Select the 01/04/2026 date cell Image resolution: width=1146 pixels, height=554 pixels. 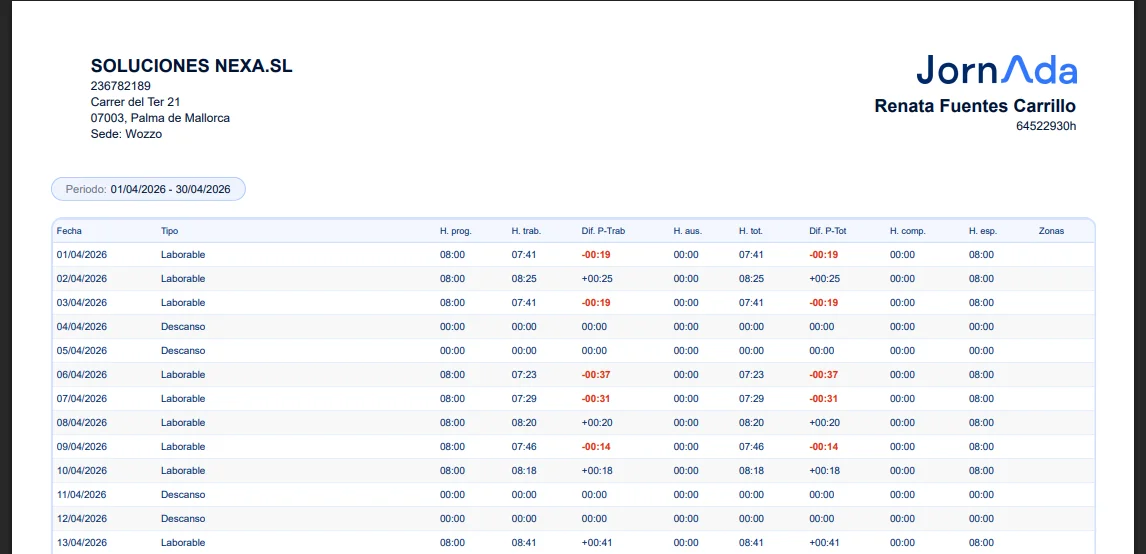click(x=82, y=255)
